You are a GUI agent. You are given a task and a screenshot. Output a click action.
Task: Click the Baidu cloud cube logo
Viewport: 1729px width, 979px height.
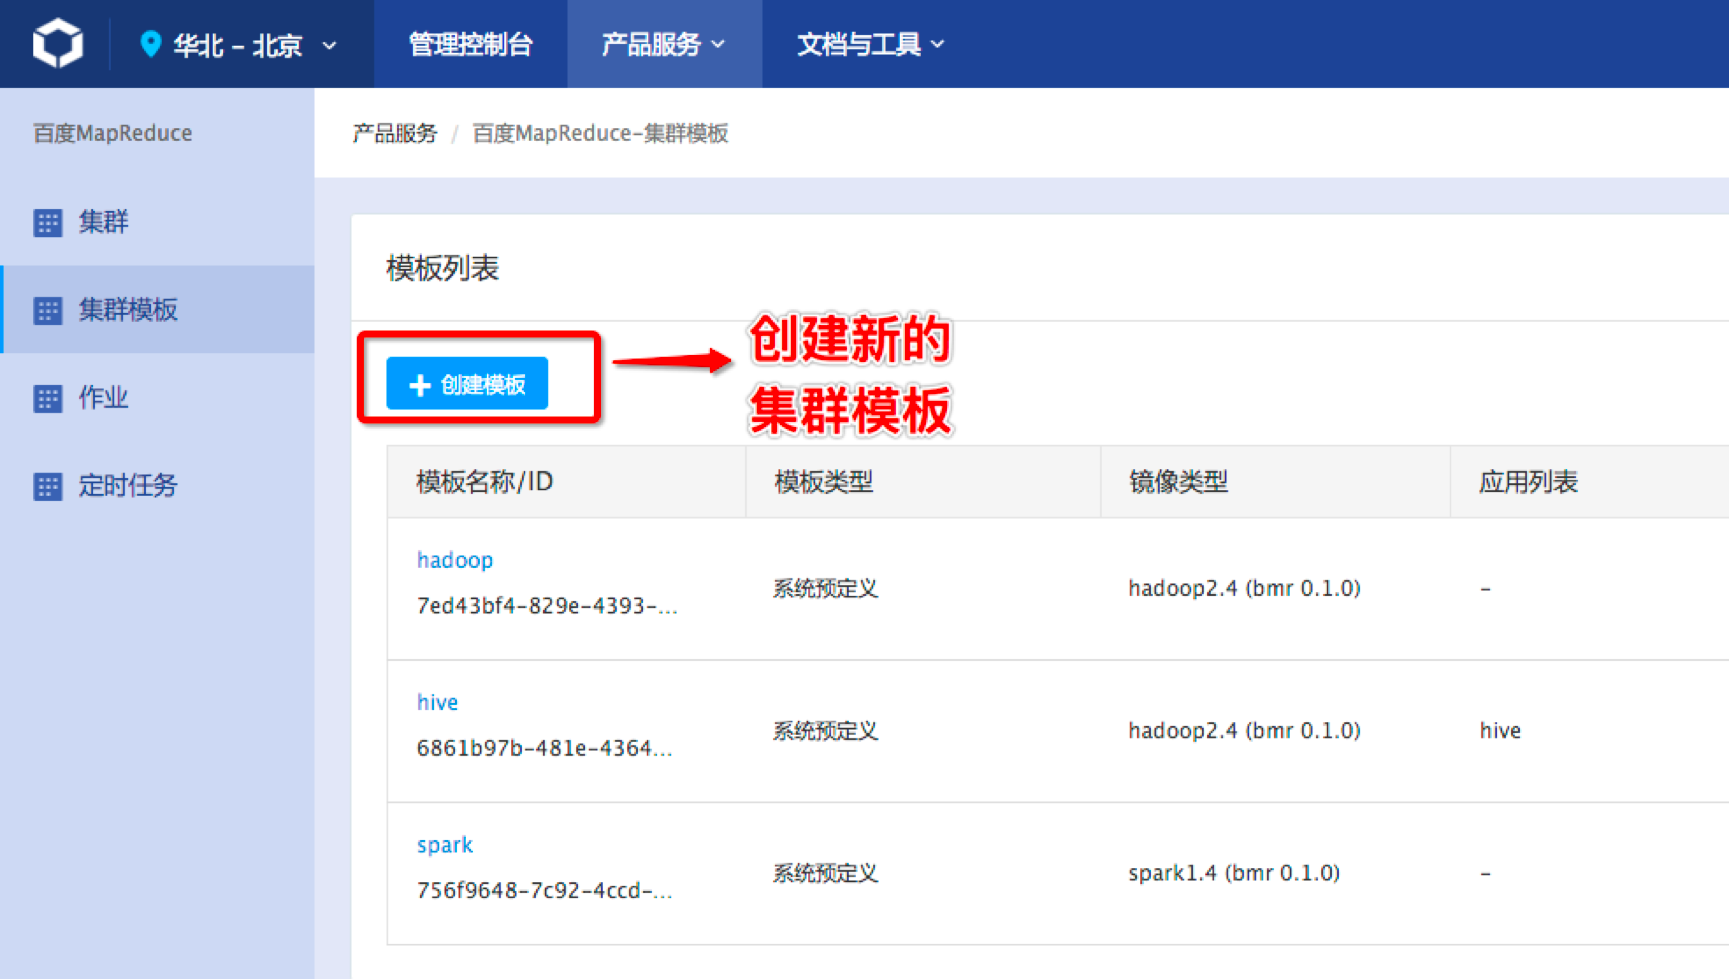pyautogui.click(x=57, y=43)
